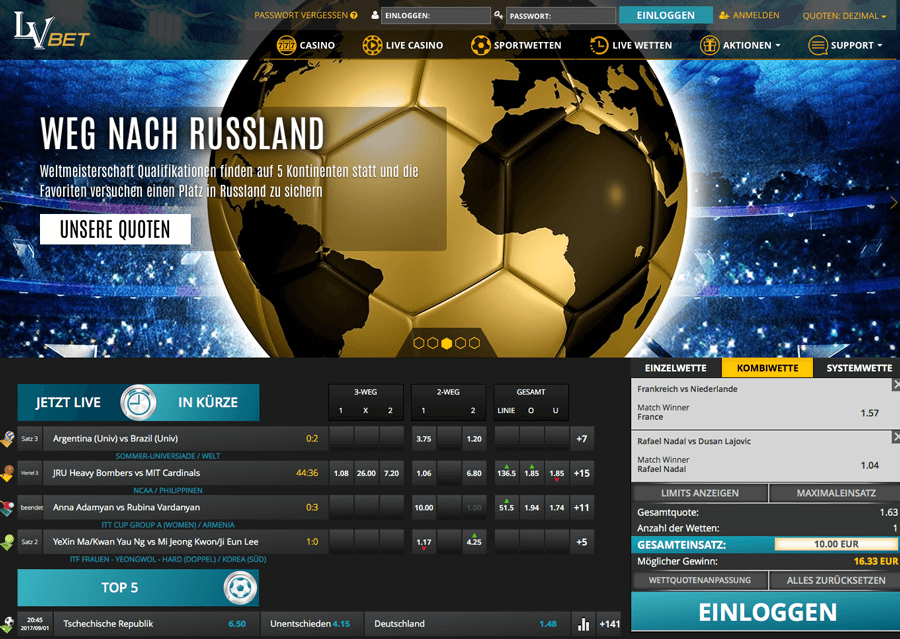Expand +5 more markets for YeXin Ma match
The image size is (900, 639).
coord(581,542)
